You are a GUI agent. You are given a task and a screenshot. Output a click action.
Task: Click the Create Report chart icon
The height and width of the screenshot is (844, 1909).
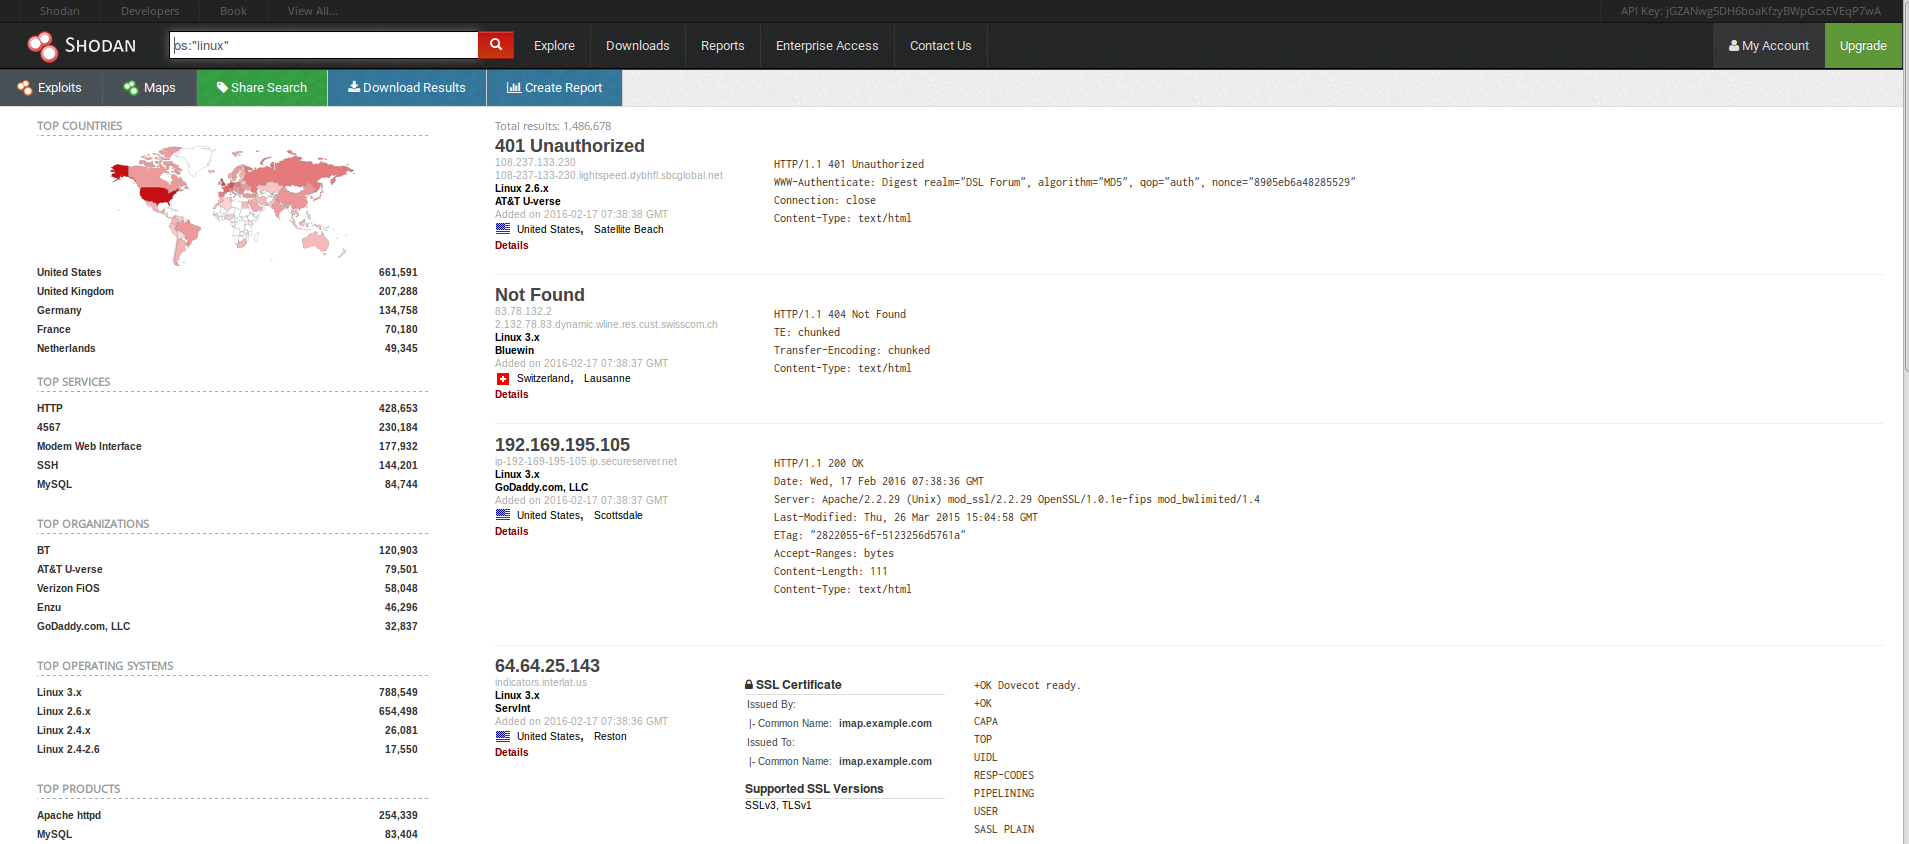(514, 88)
